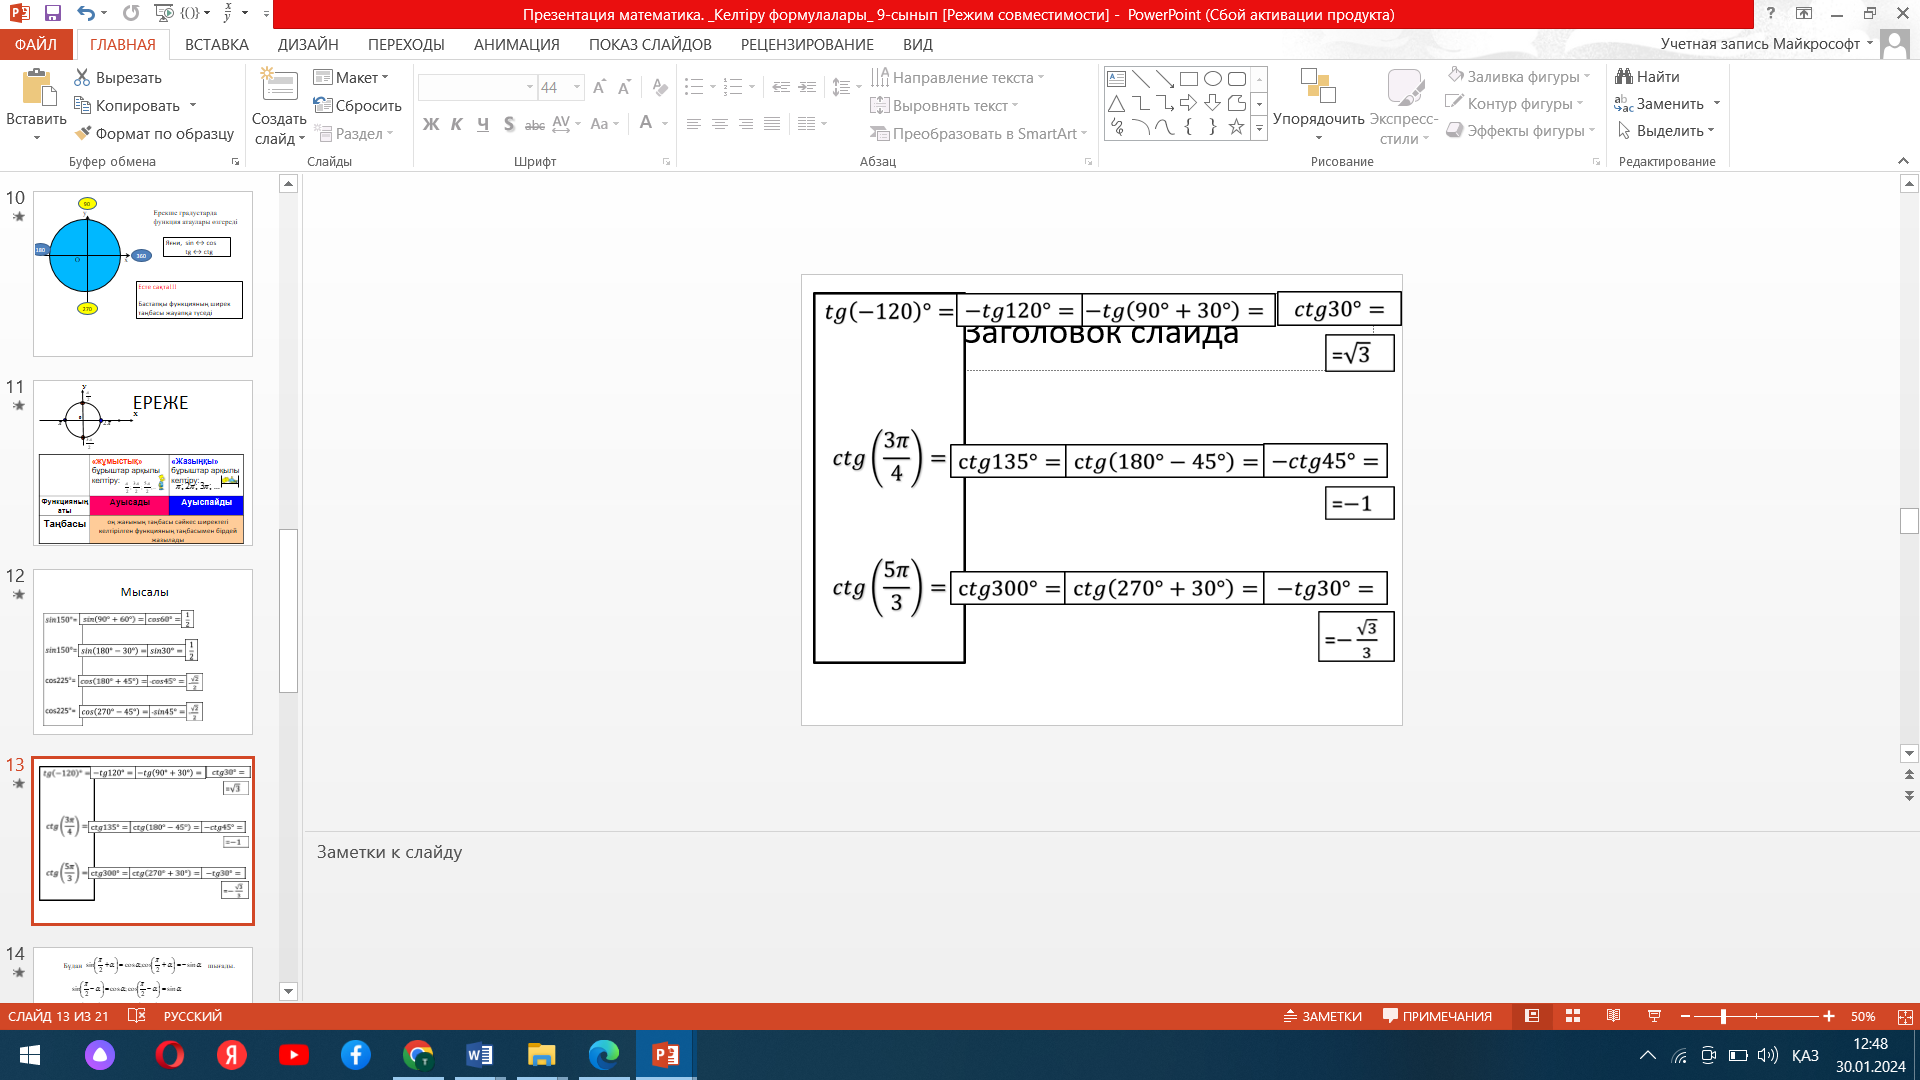
Task: Click the zoom slider handle
Action: 1723,1016
